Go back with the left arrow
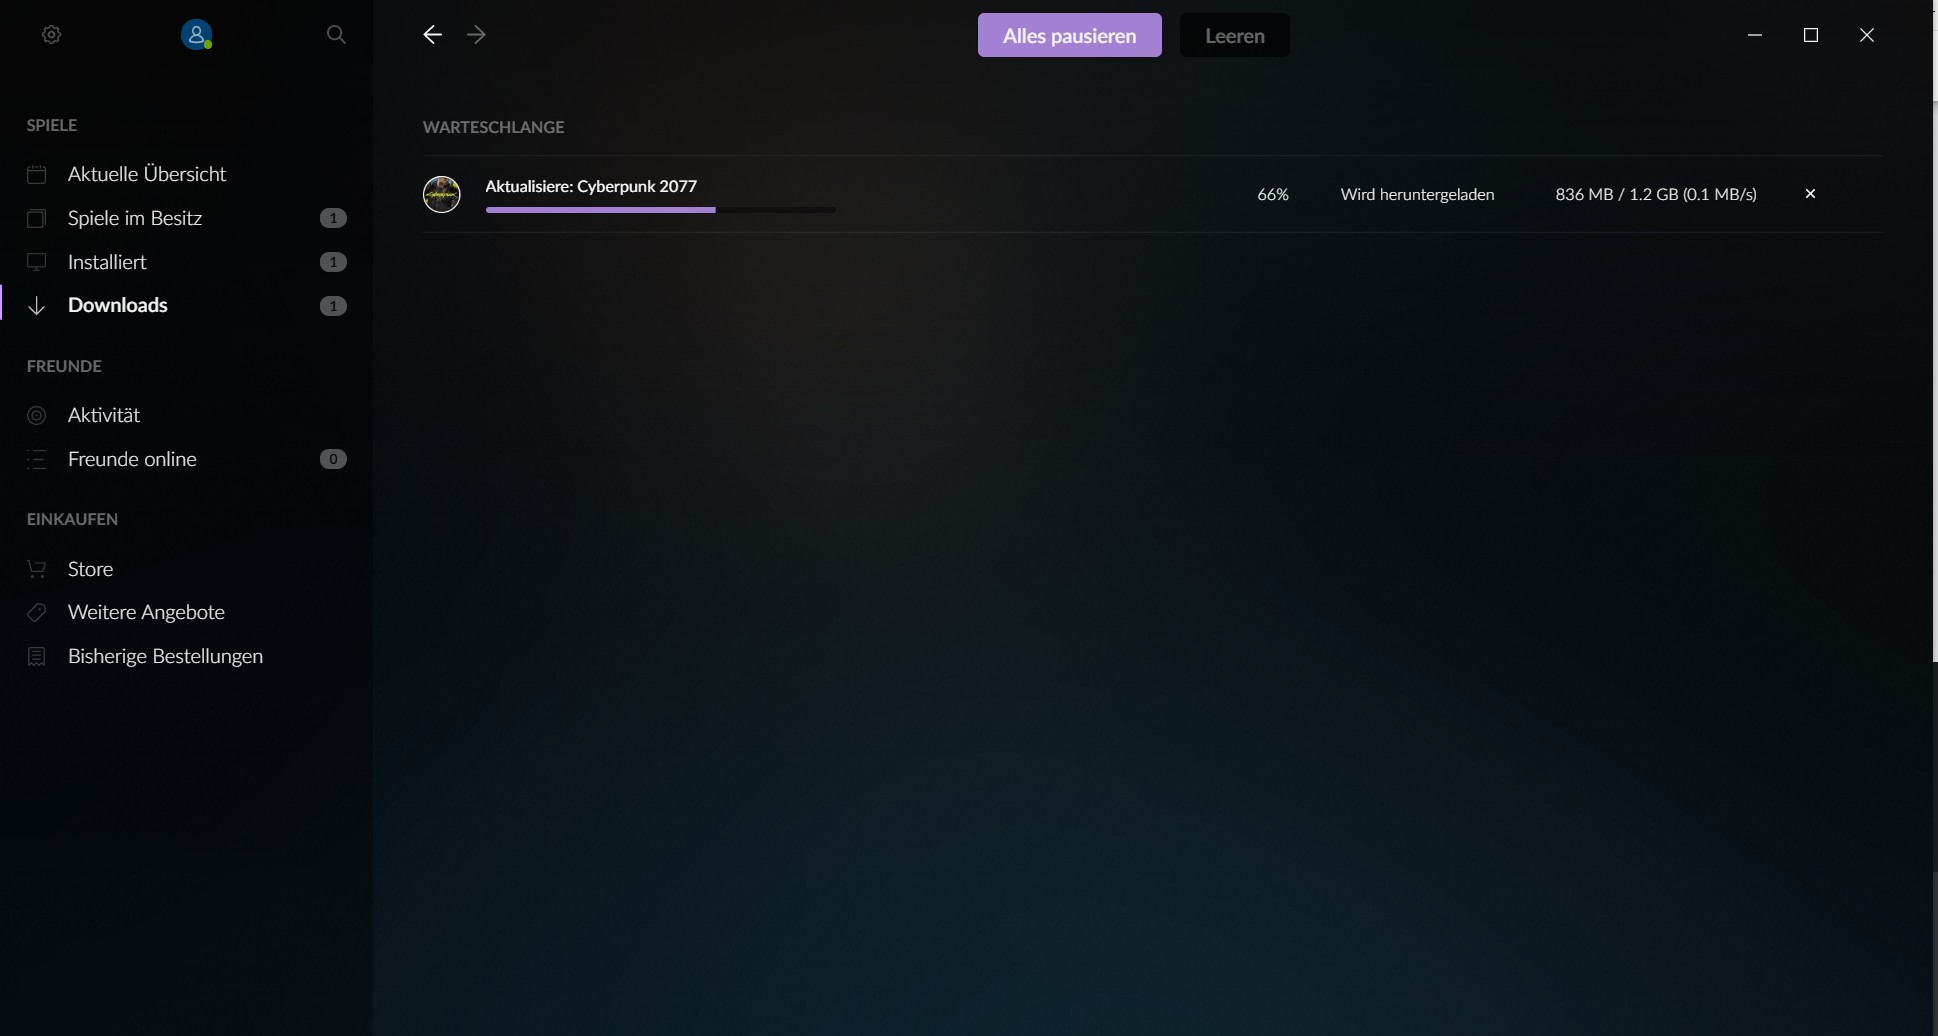This screenshot has height=1036, width=1938. pos(432,35)
